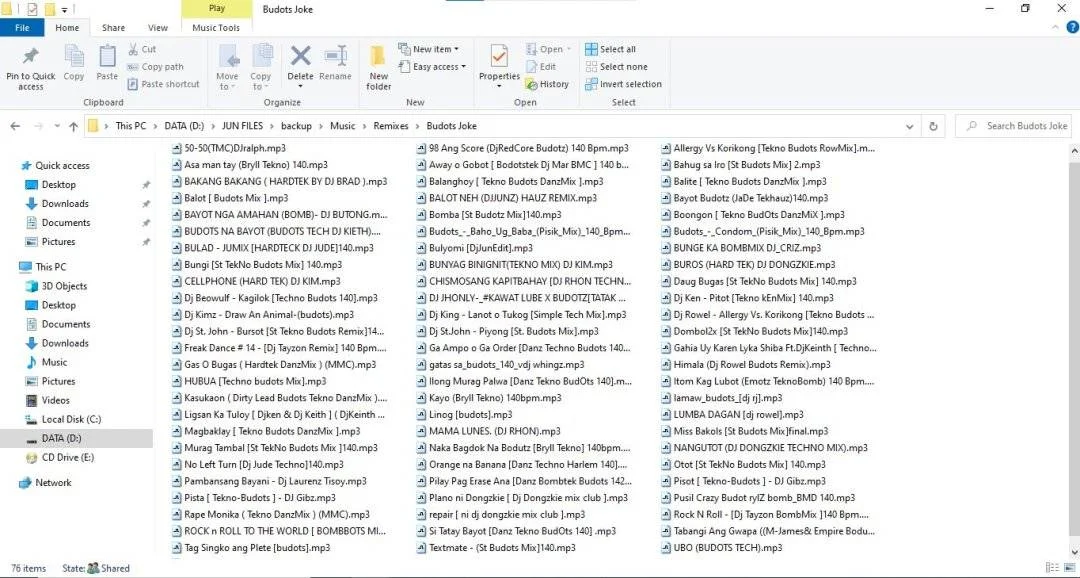Click Invert selection
This screenshot has height=578, width=1080.
[623, 84]
